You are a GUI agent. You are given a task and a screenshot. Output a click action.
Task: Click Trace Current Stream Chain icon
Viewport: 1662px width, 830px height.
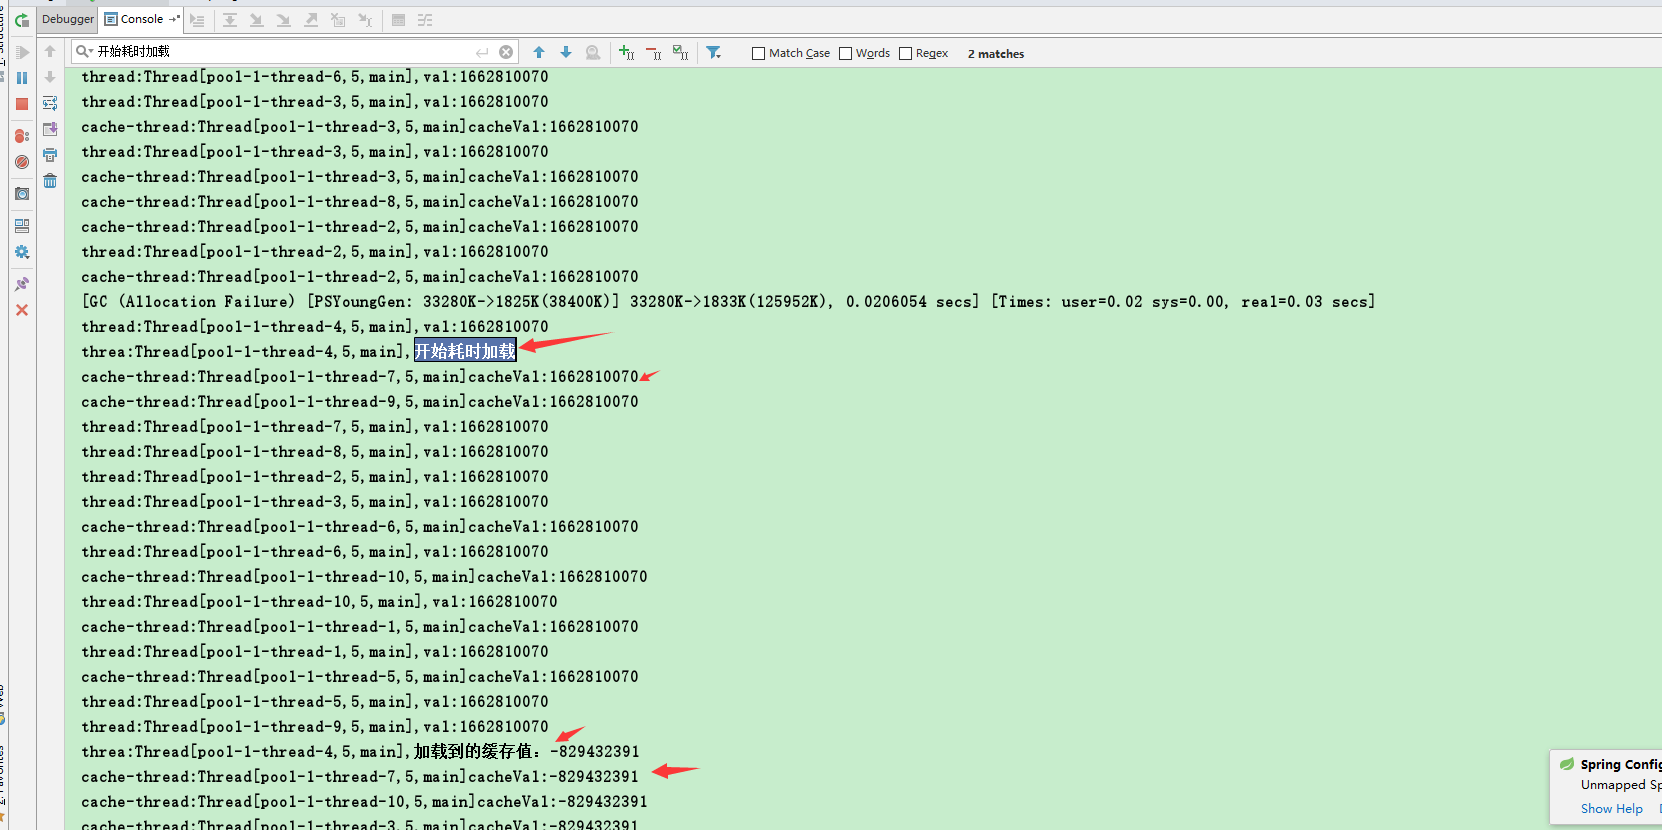click(x=426, y=20)
